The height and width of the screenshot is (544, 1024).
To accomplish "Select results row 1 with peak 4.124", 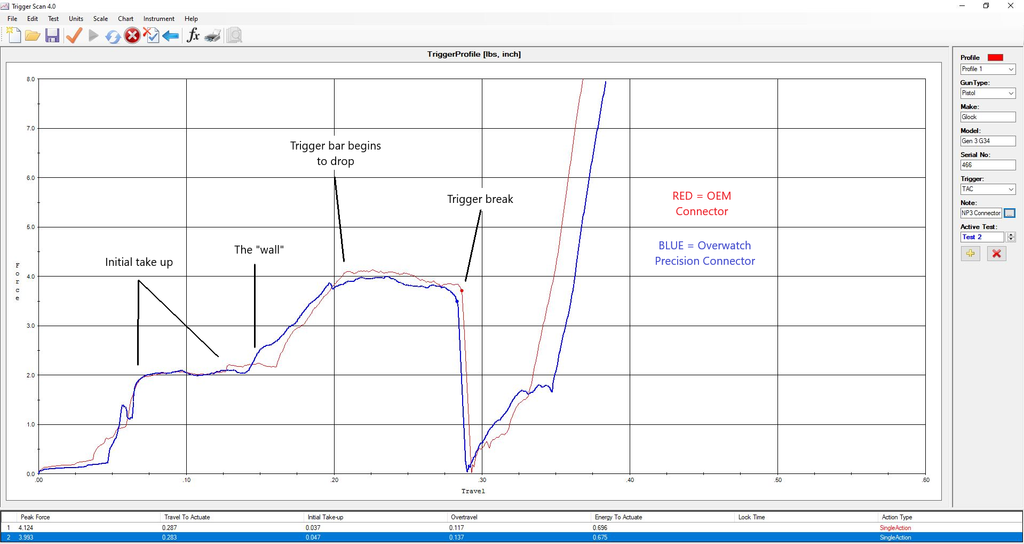I will click(512, 527).
